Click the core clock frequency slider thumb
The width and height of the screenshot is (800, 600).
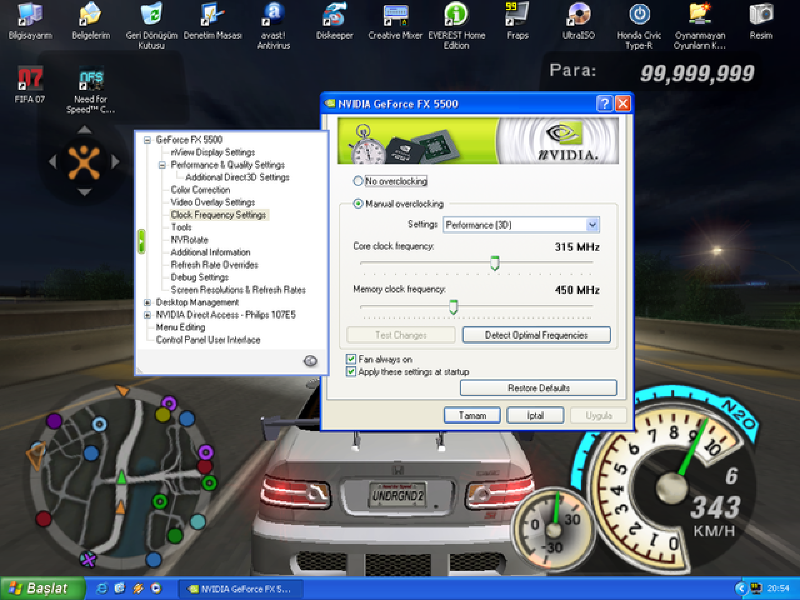pos(494,263)
